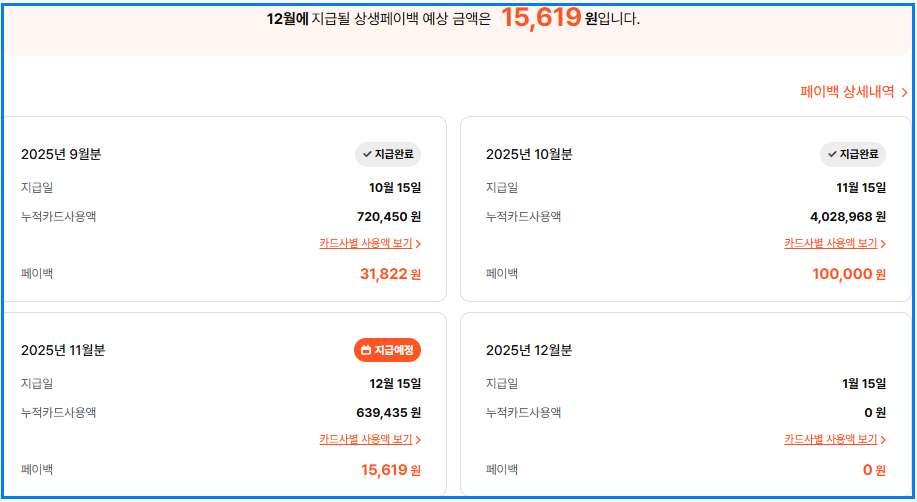Click chevron arrow of 12월분 카드사별 link
Screen dimensions: 917x502
point(883,439)
